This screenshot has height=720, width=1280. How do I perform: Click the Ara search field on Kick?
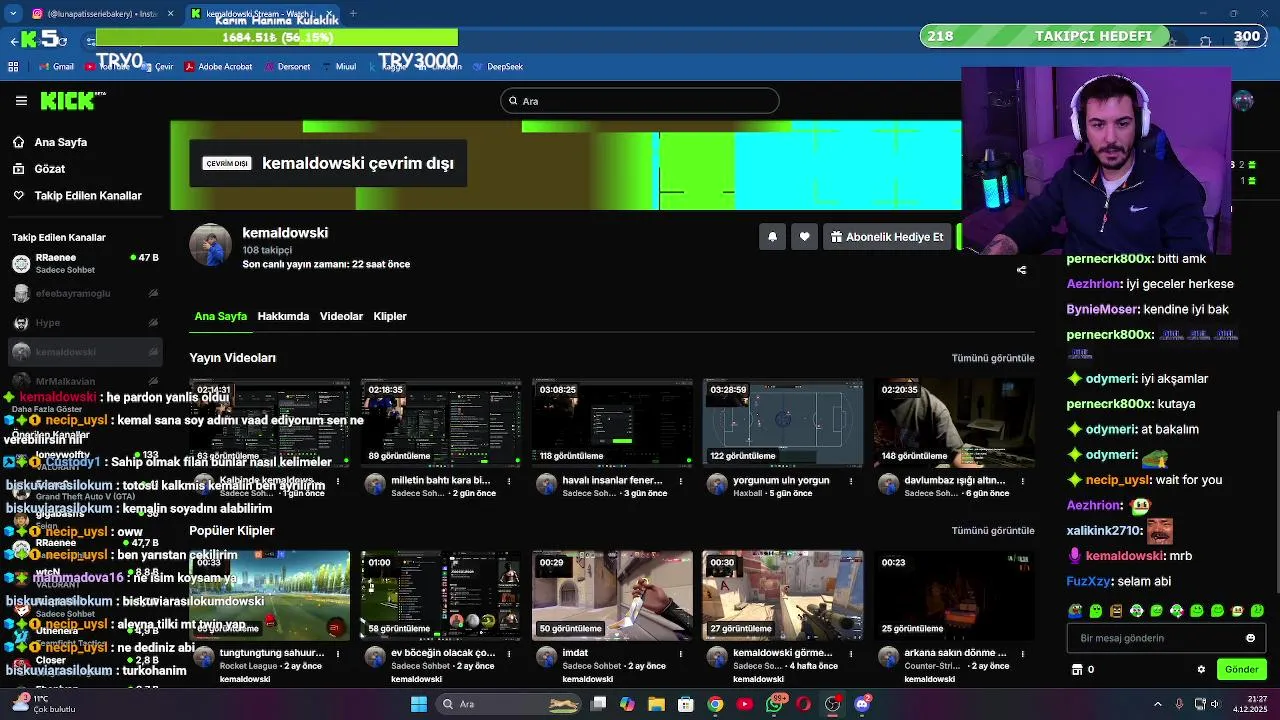(x=640, y=101)
